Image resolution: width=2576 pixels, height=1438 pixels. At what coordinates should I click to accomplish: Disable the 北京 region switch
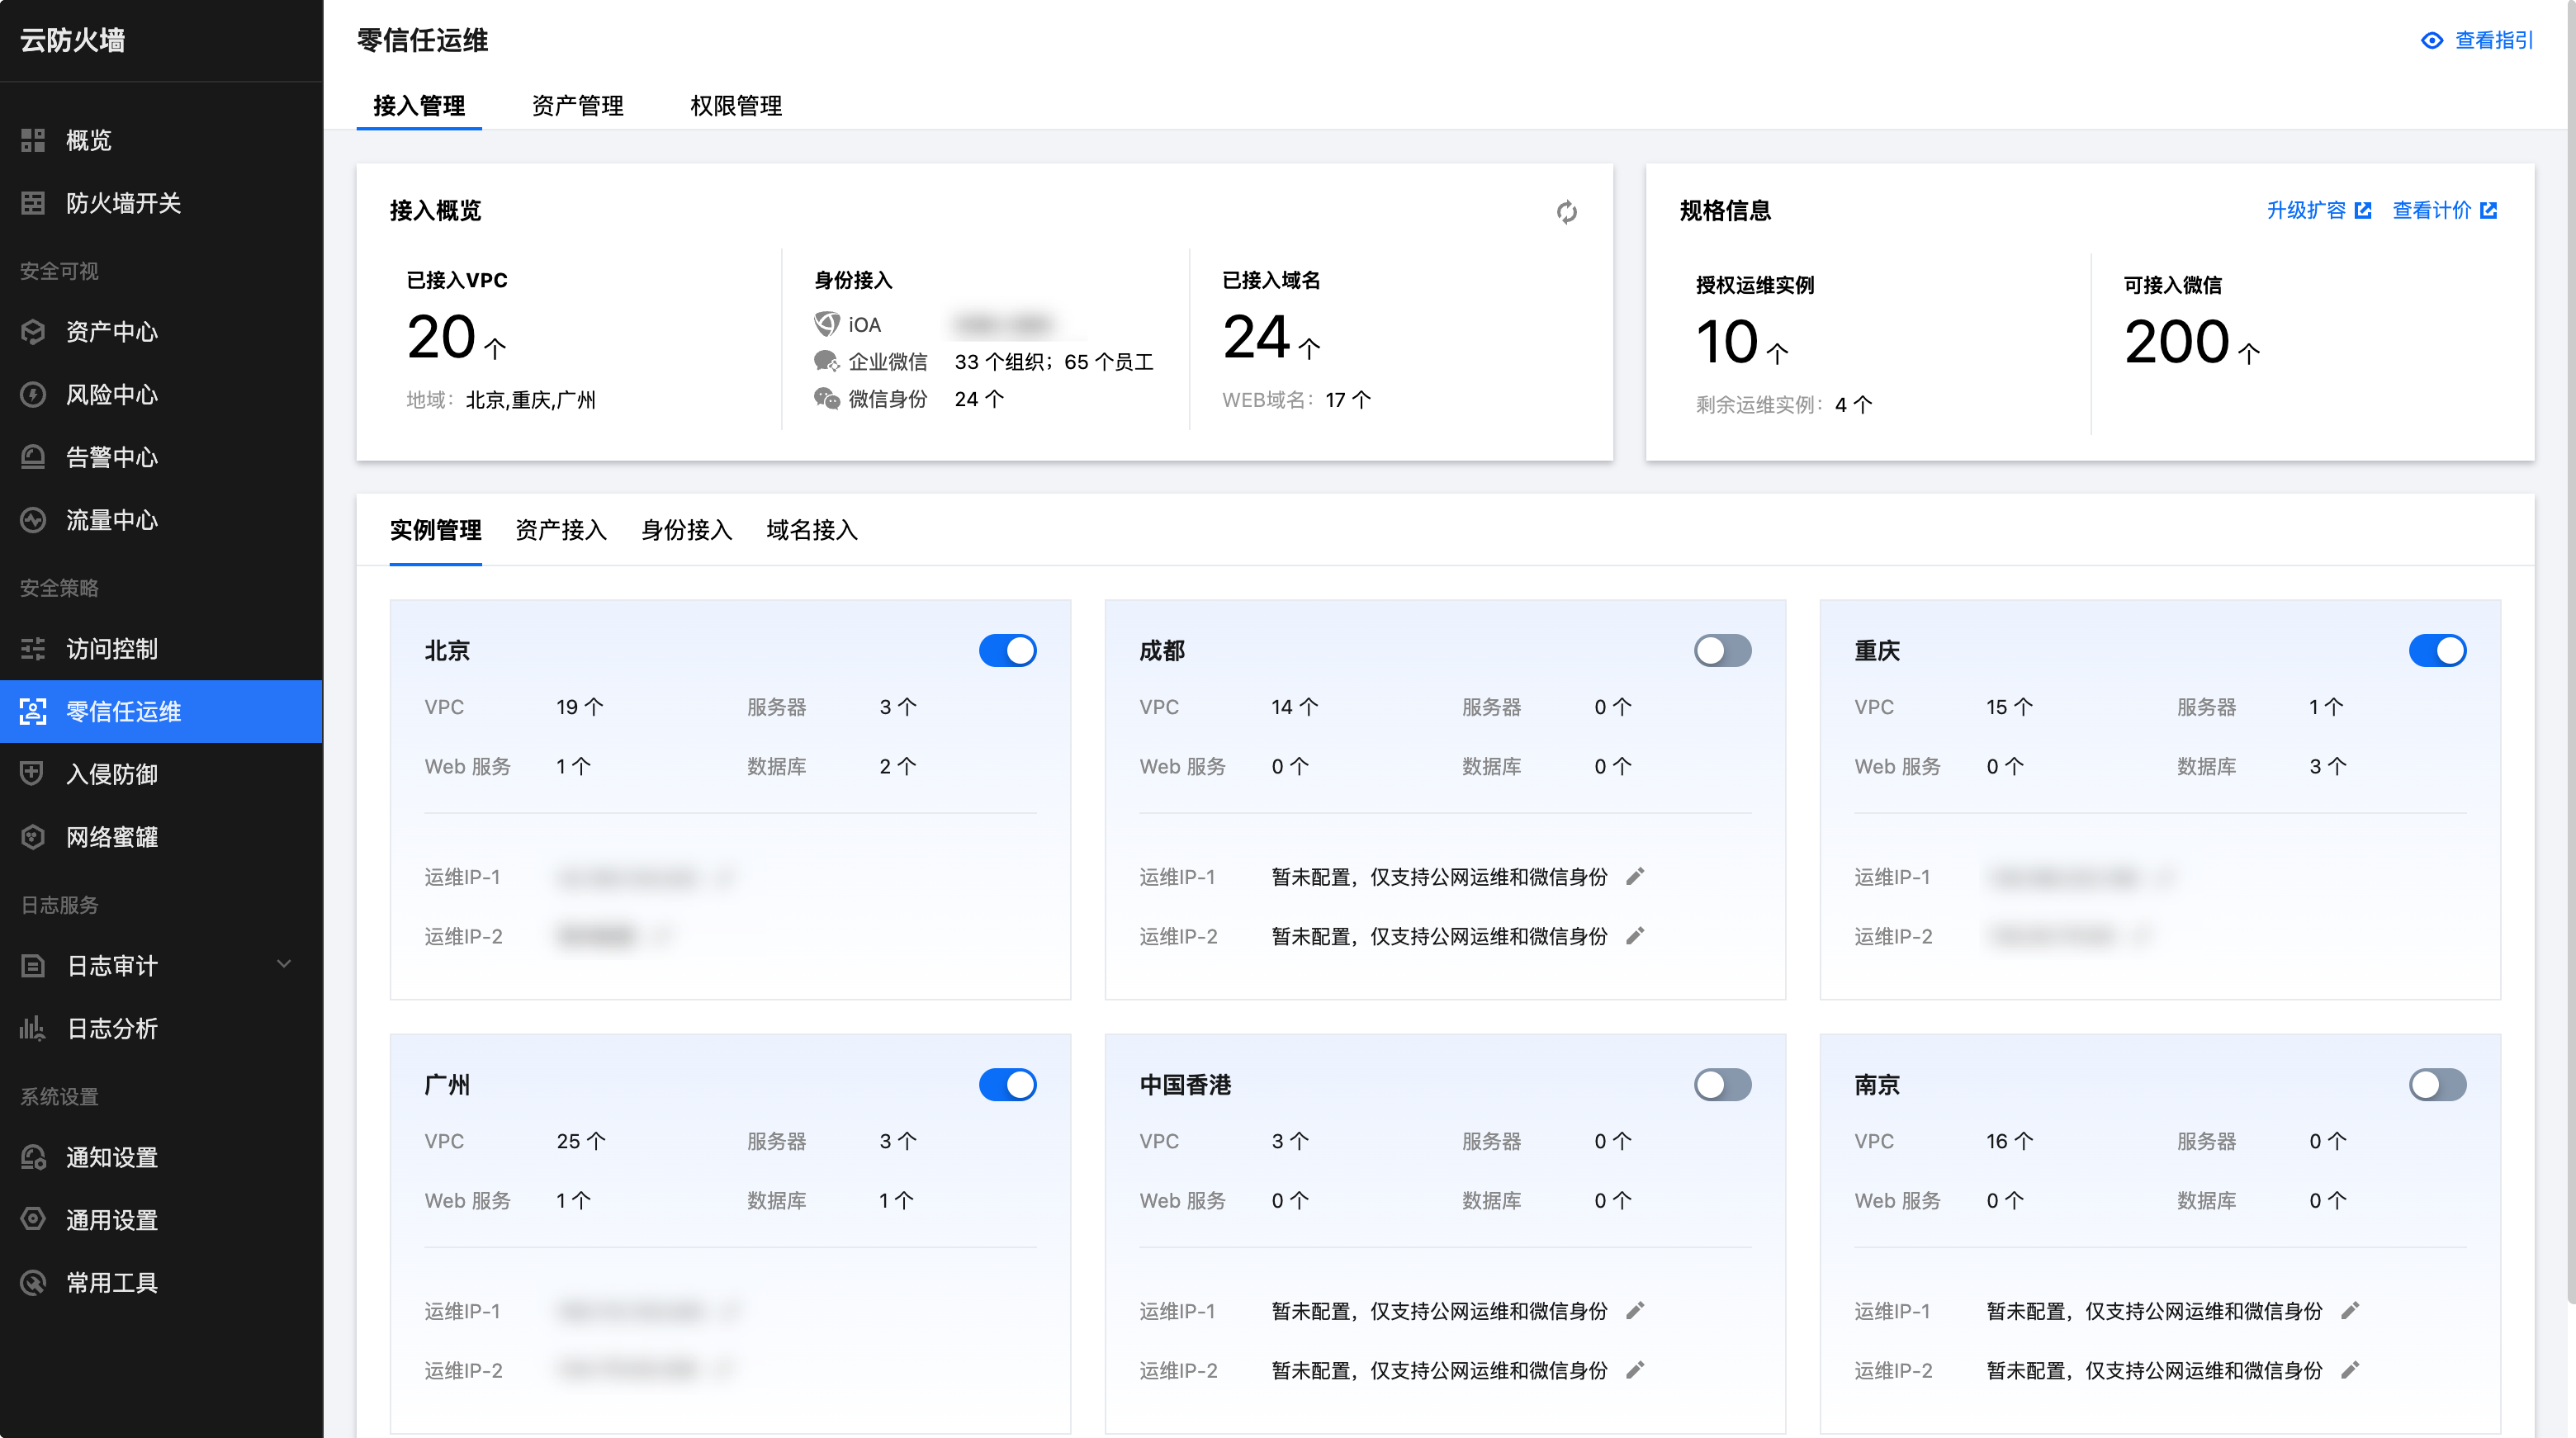[1008, 651]
